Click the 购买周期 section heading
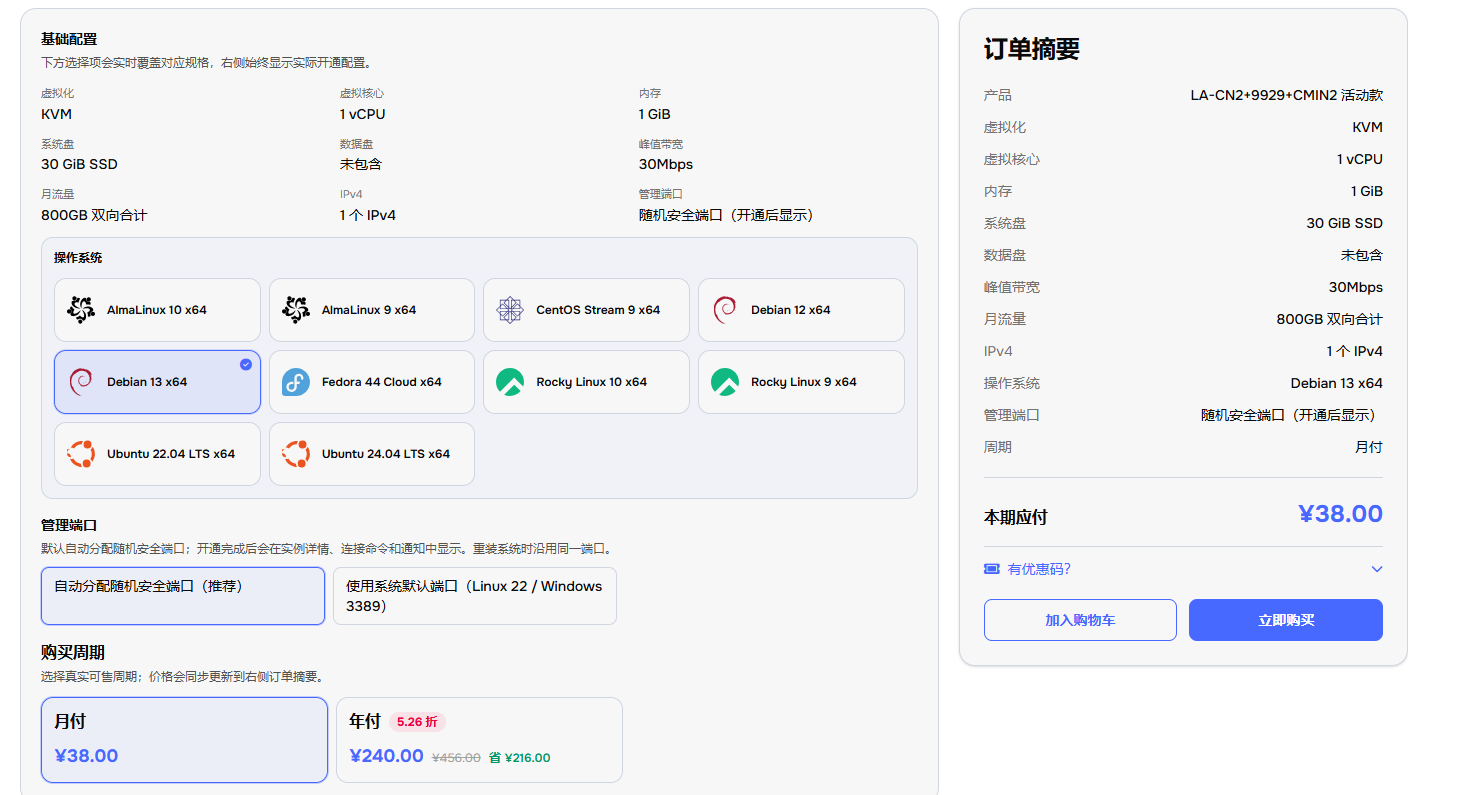 [x=73, y=653]
